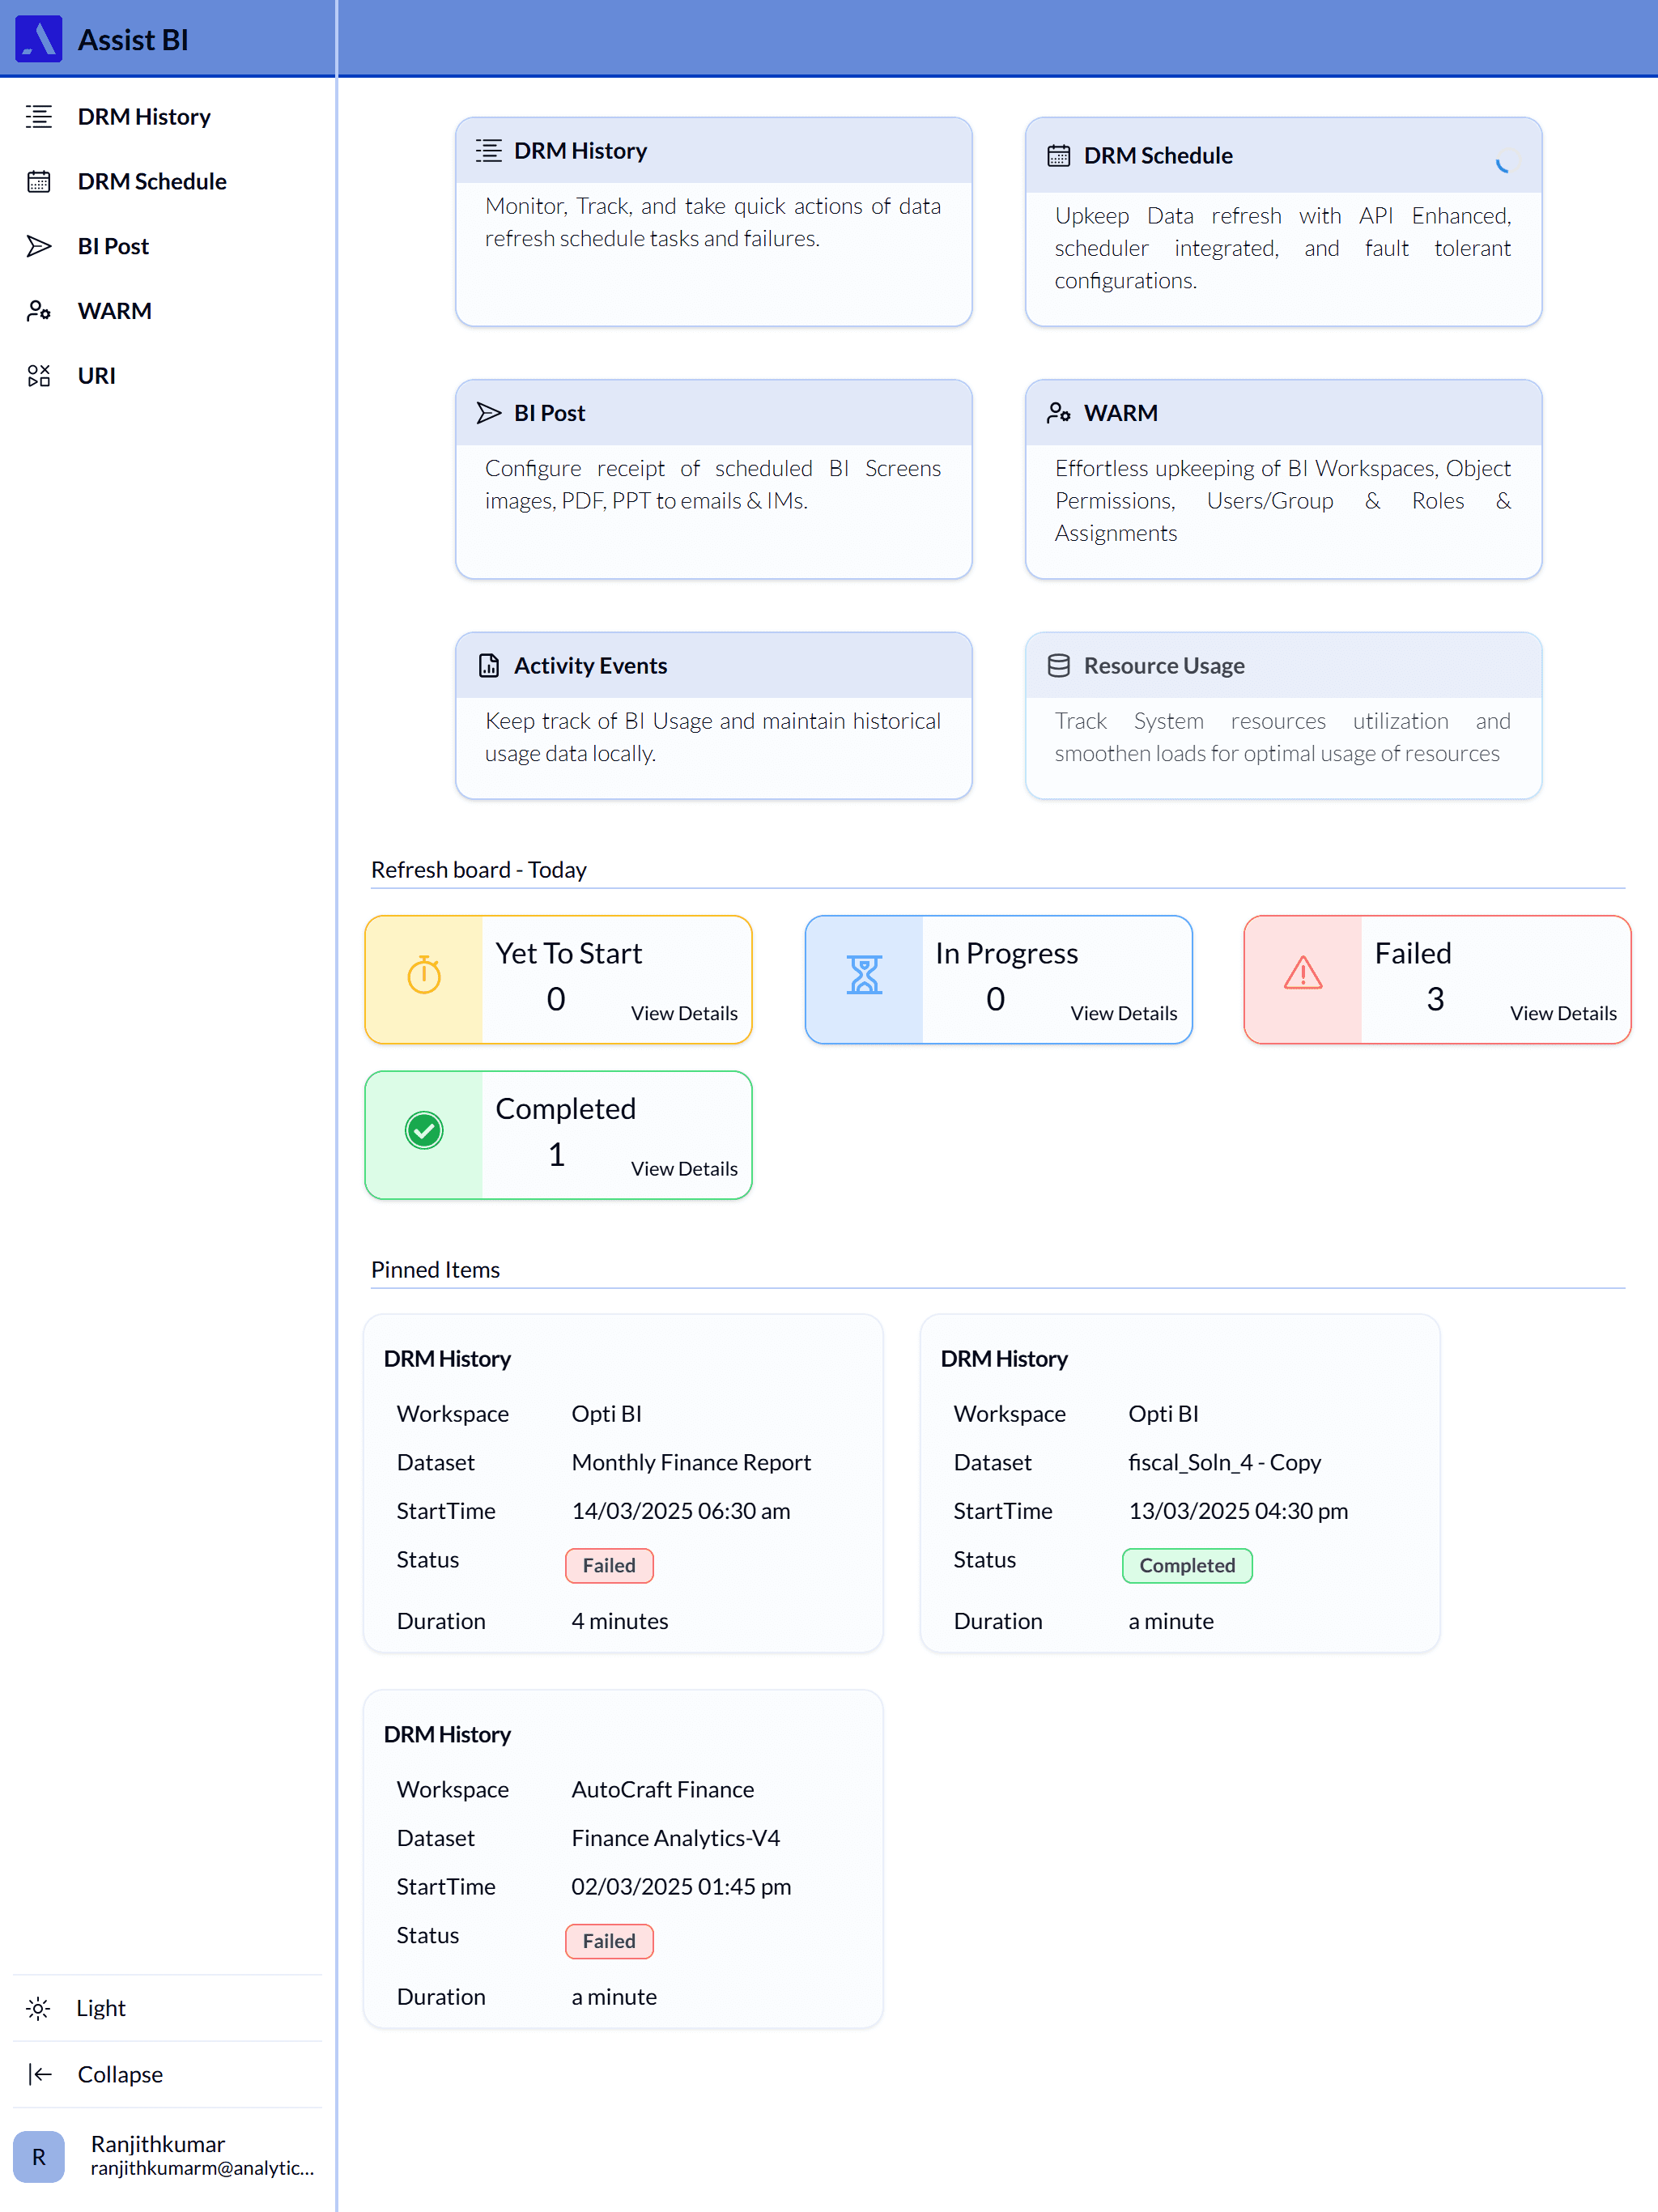This screenshot has width=1658, height=2212.
Task: Click the Assist BI title text
Action: tap(133, 40)
